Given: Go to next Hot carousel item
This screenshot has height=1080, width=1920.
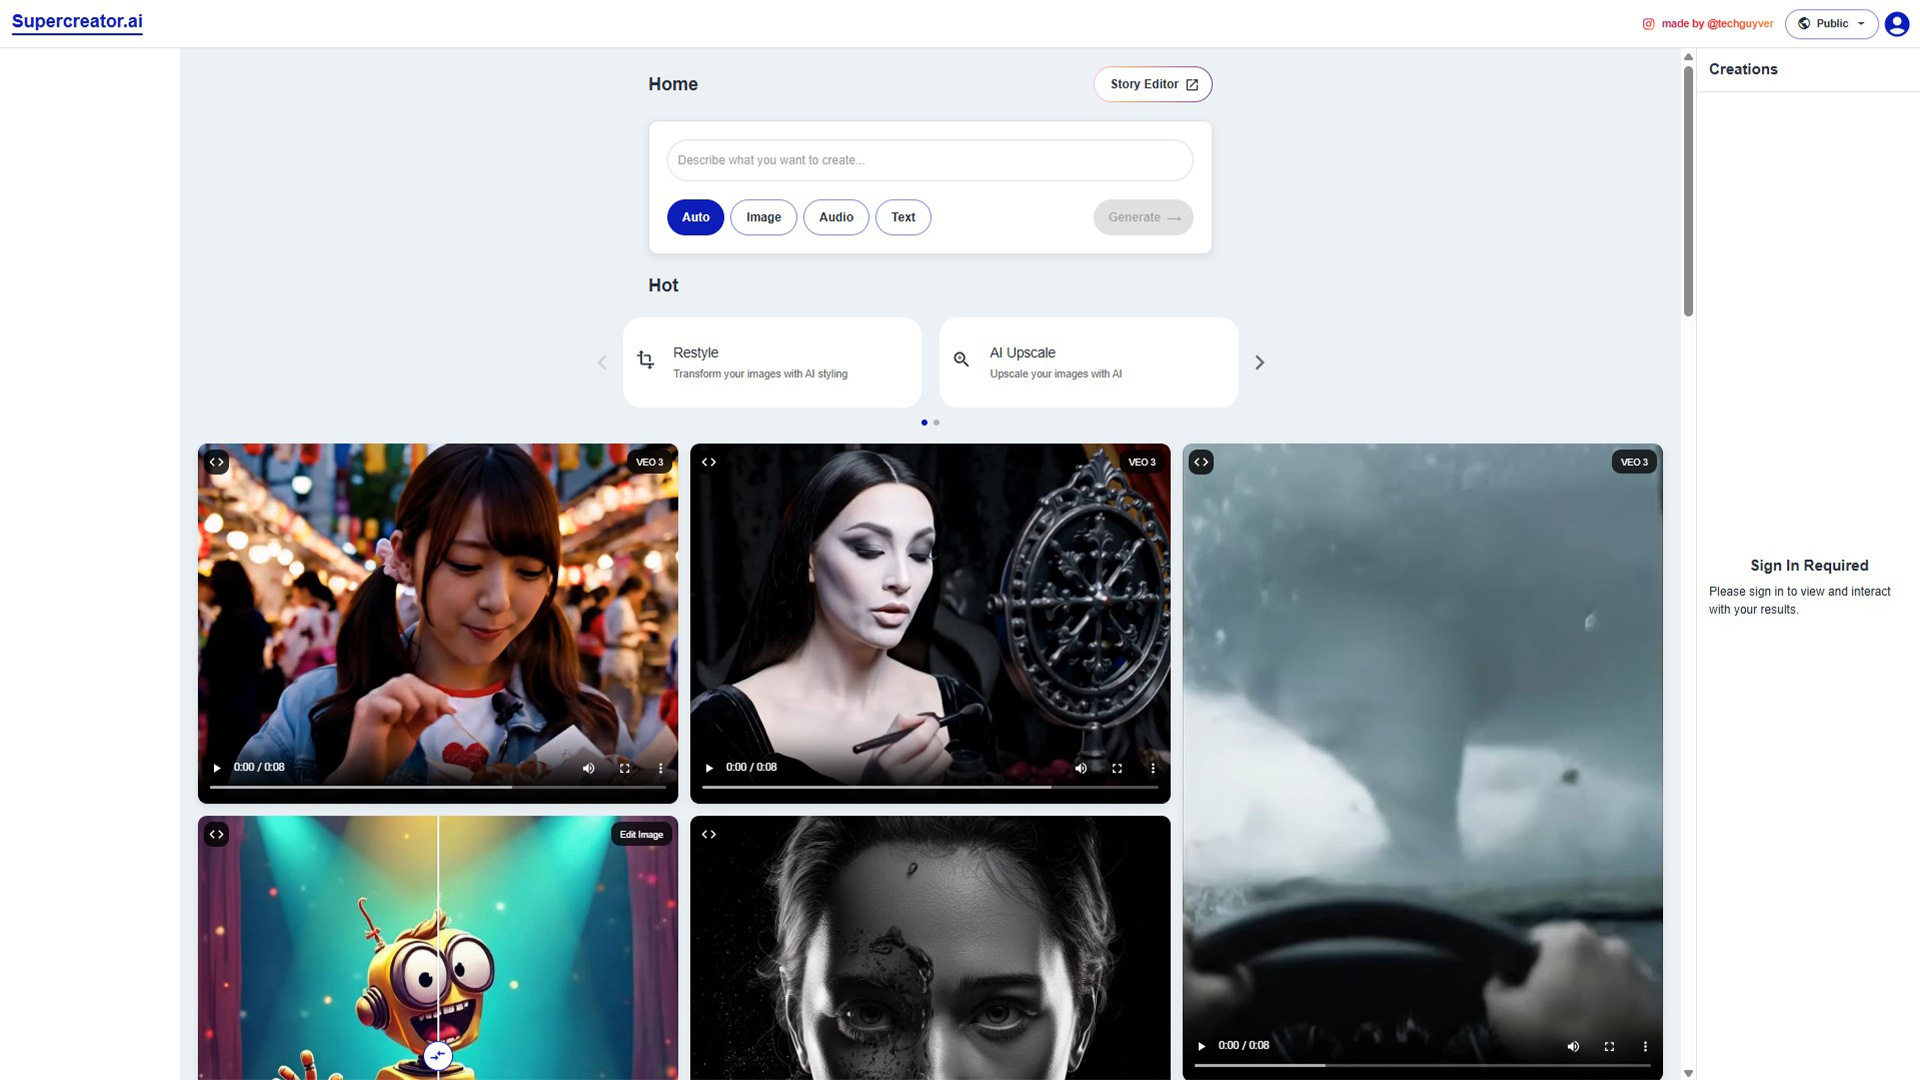Looking at the screenshot, I should pyautogui.click(x=1259, y=362).
